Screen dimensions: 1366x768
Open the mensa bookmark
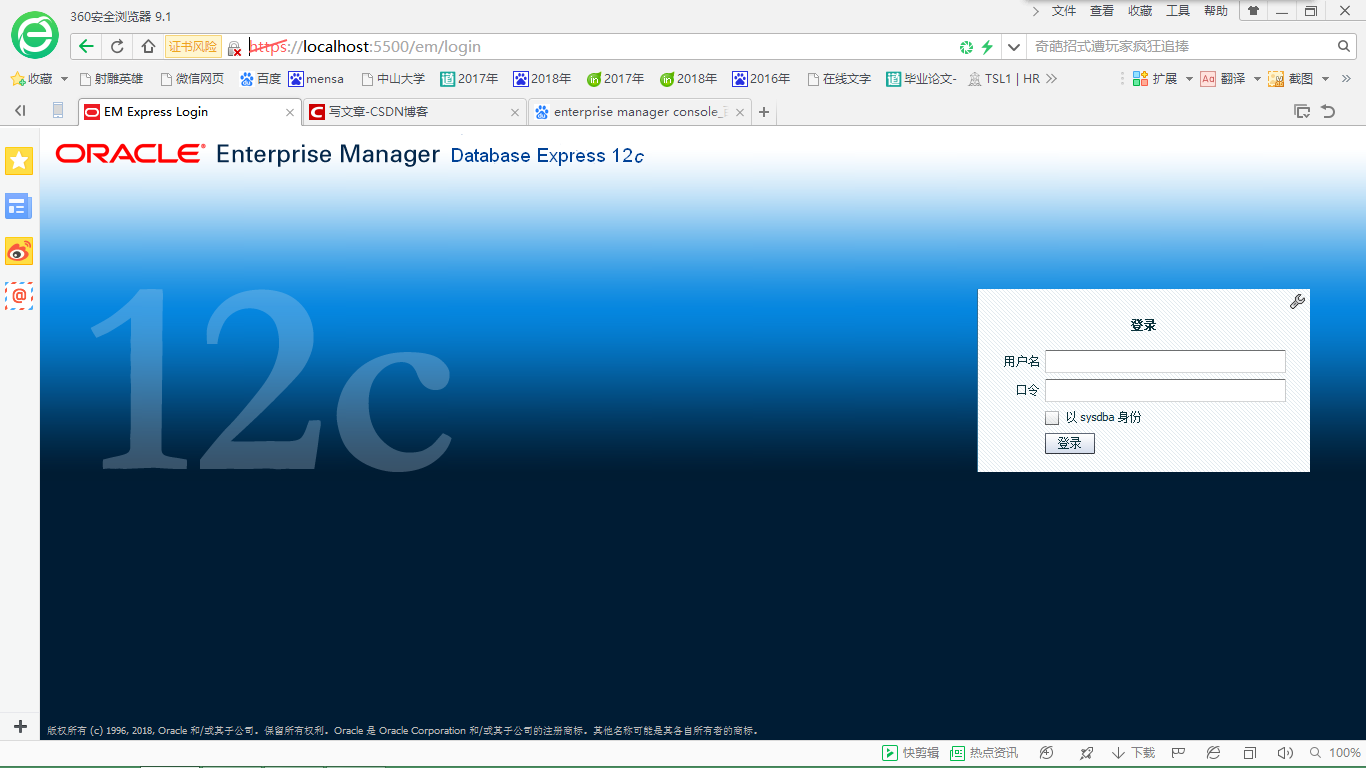(x=316, y=79)
